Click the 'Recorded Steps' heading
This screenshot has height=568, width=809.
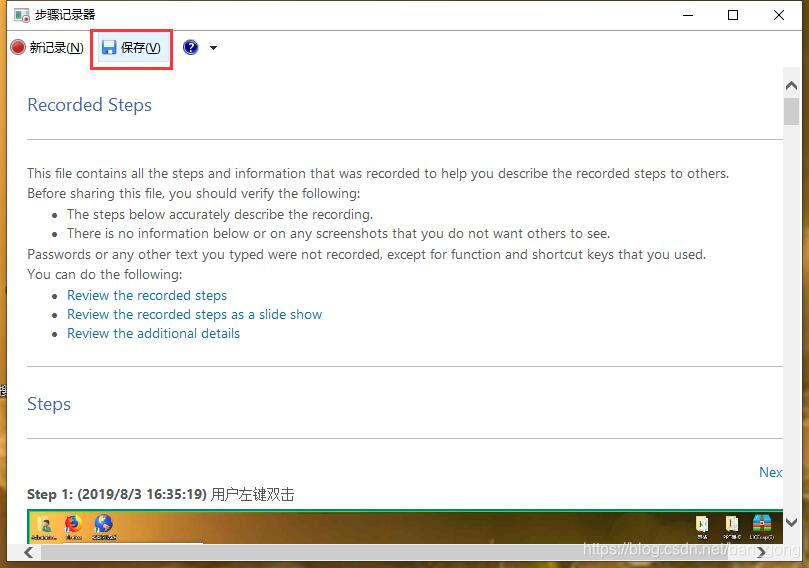[89, 105]
